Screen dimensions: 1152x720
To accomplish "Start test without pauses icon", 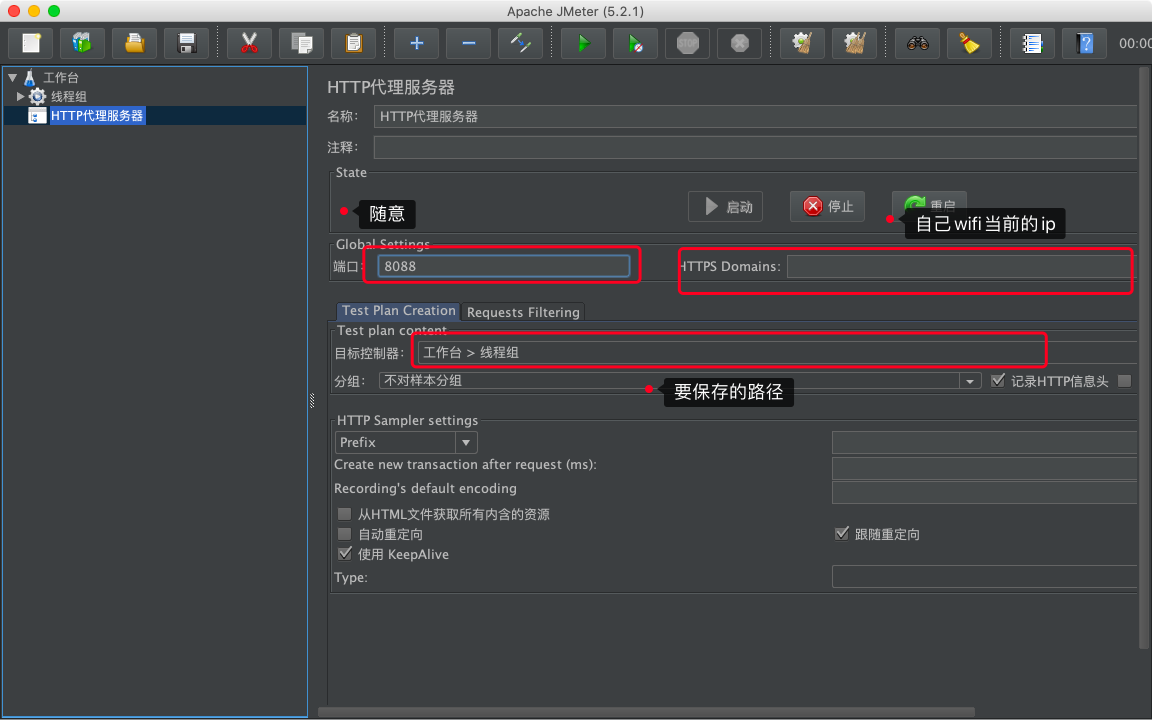I will [636, 43].
